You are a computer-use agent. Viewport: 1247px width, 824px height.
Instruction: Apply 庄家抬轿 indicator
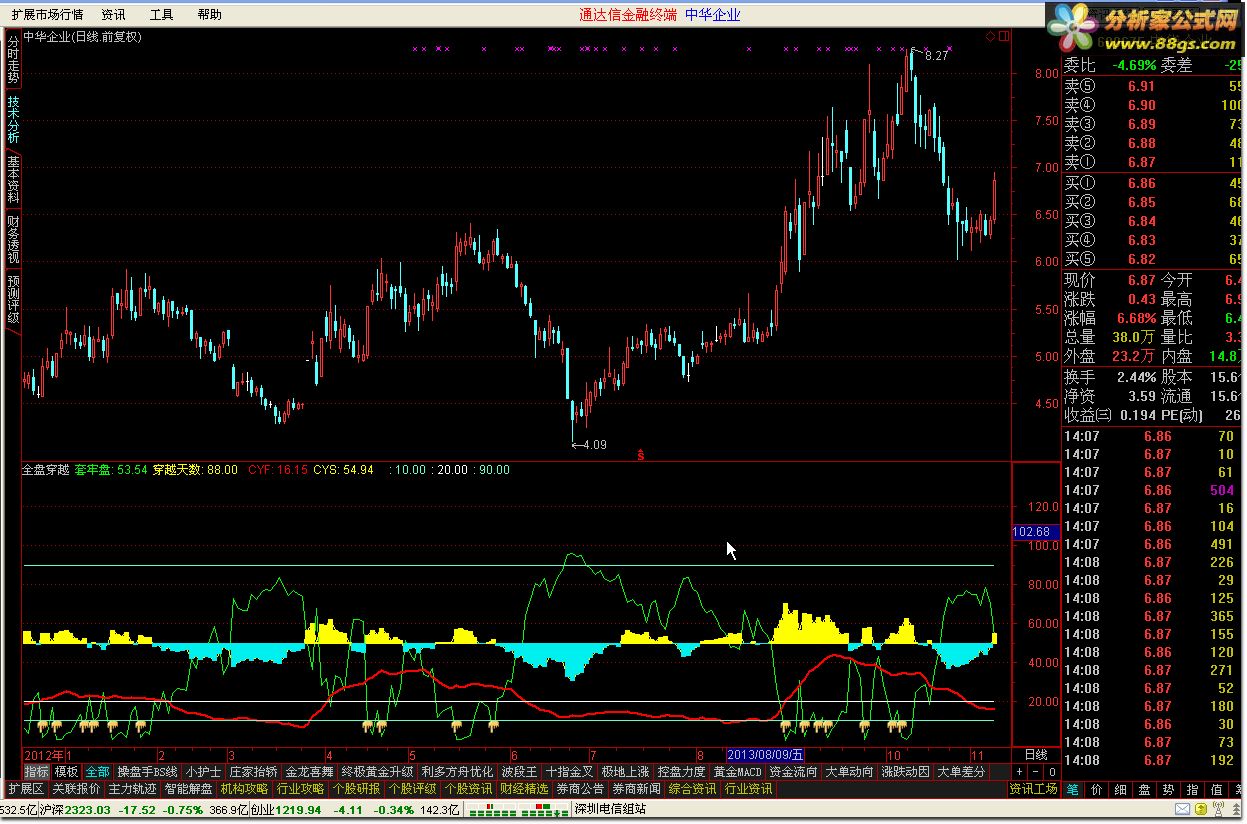click(254, 772)
